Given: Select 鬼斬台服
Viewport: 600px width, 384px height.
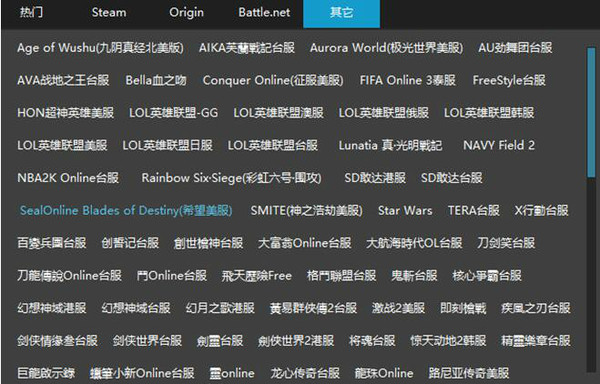Looking at the screenshot, I should coord(414,275).
